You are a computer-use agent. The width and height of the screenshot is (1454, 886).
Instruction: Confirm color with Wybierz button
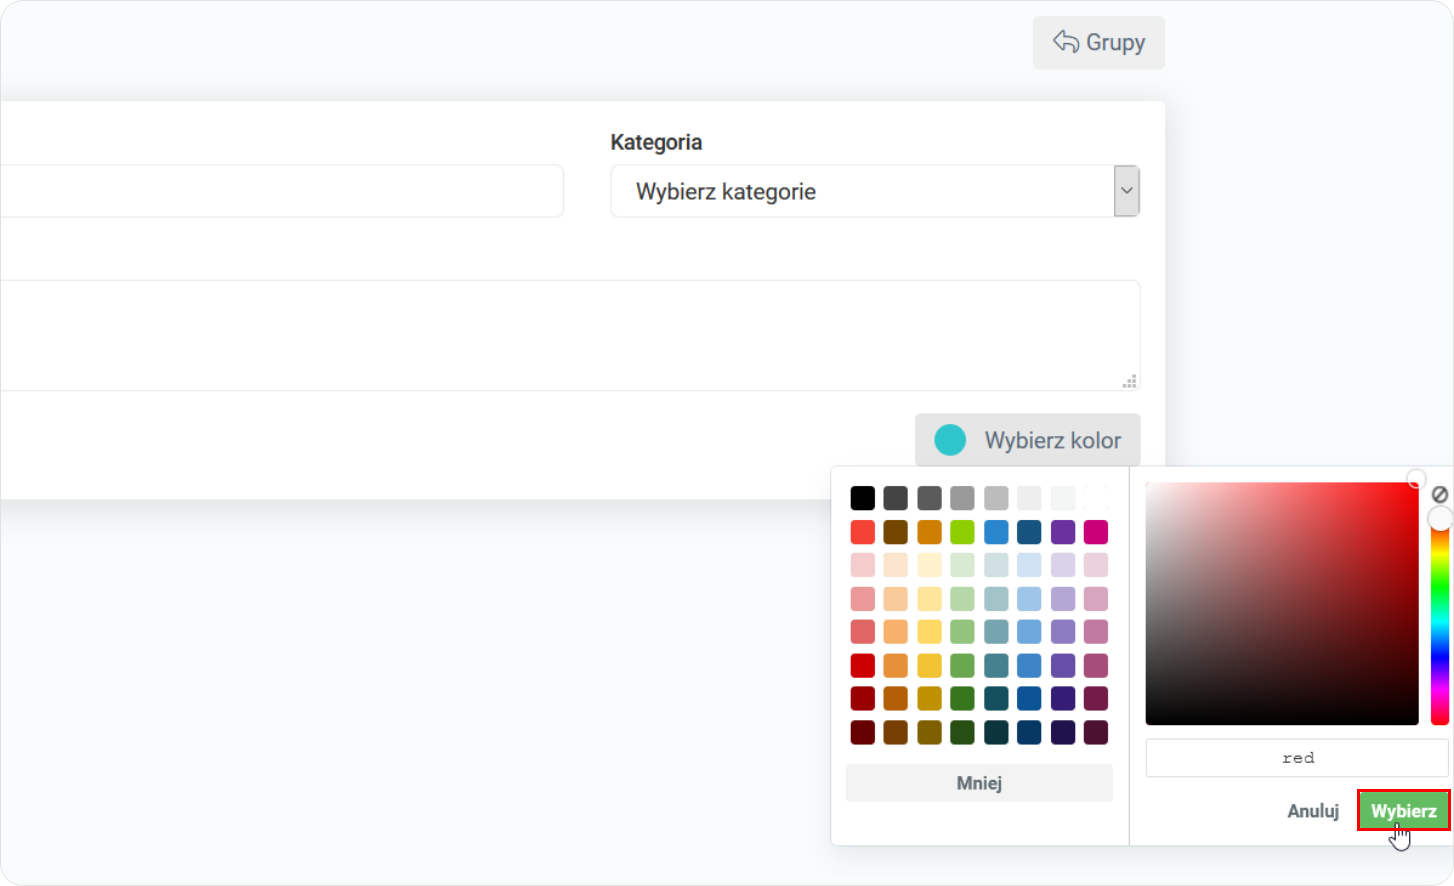point(1403,811)
